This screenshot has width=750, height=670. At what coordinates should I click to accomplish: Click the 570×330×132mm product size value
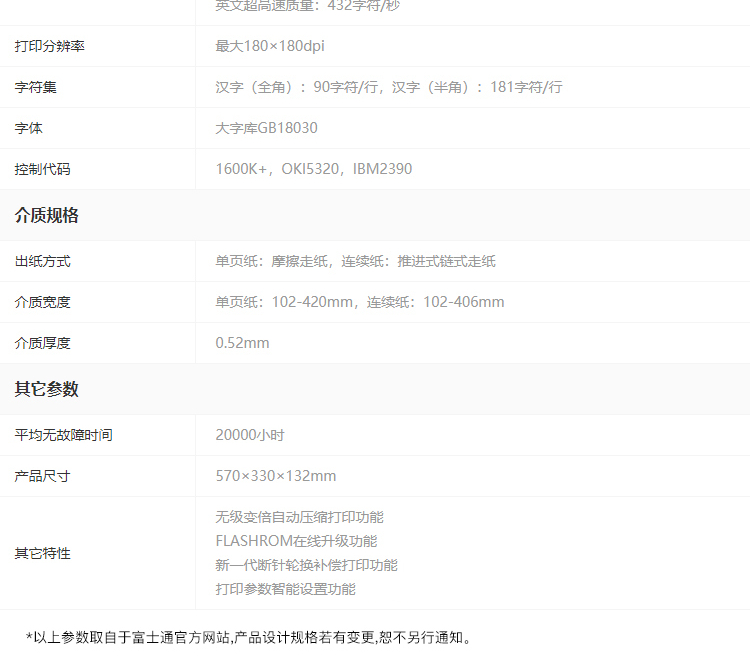(x=275, y=476)
